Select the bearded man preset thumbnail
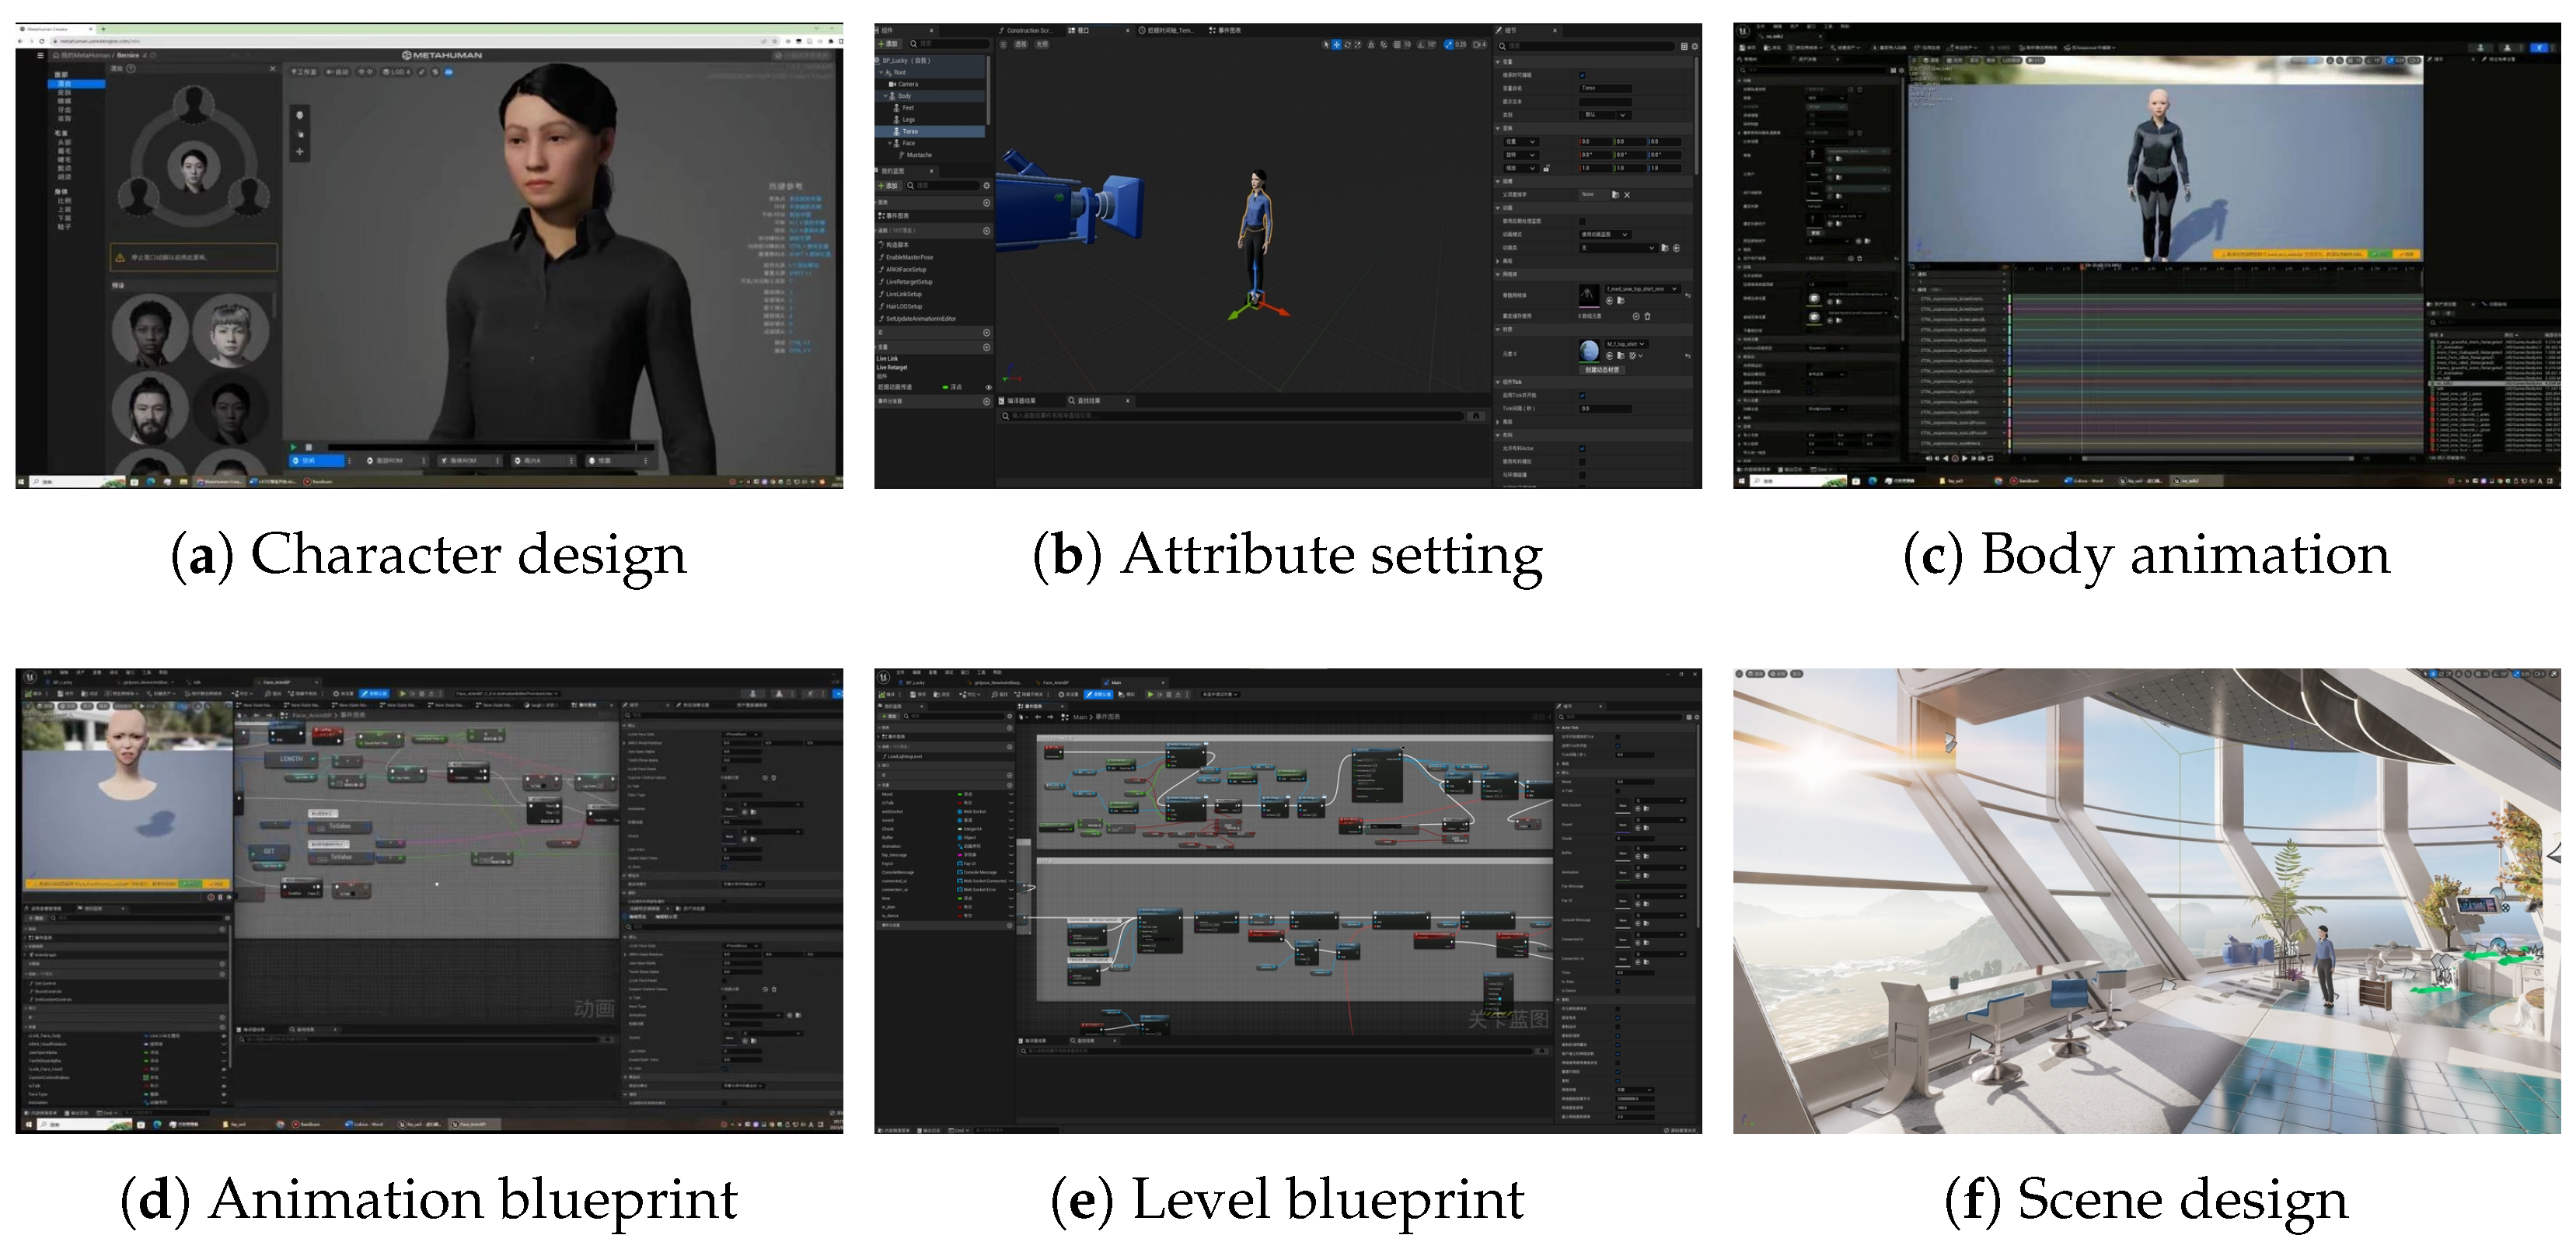Image resolution: width=2576 pixels, height=1242 pixels. point(150,408)
